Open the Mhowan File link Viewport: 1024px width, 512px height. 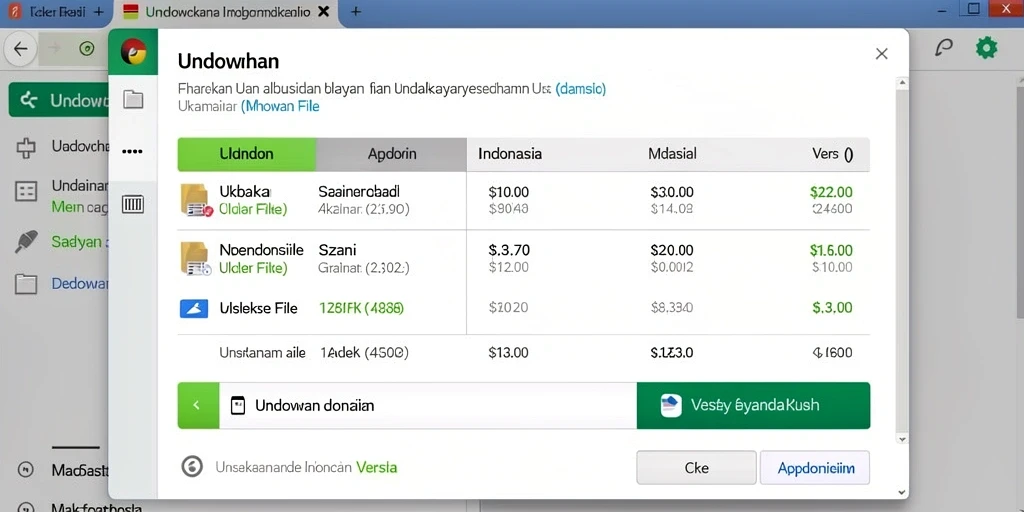coord(280,106)
